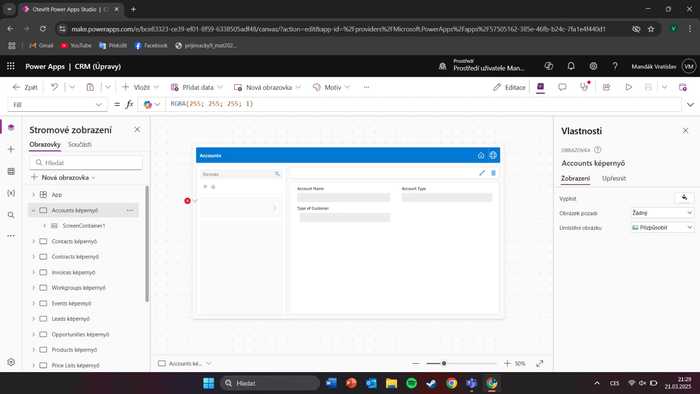
Task: Click the undo arrow in toolbar
Action: [x=54, y=87]
